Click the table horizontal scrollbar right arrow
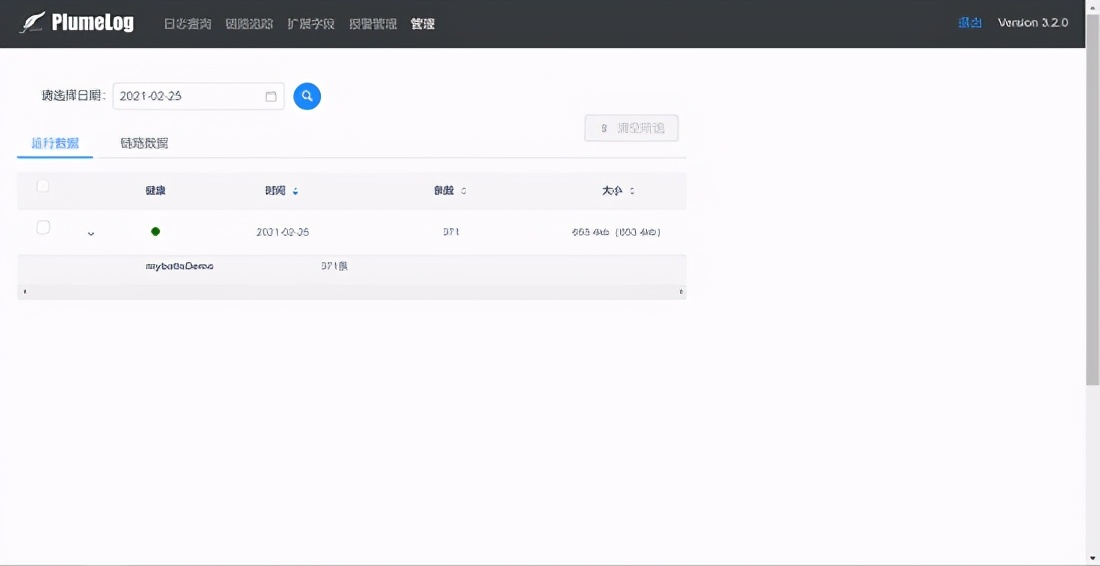1100x566 pixels. 680,291
